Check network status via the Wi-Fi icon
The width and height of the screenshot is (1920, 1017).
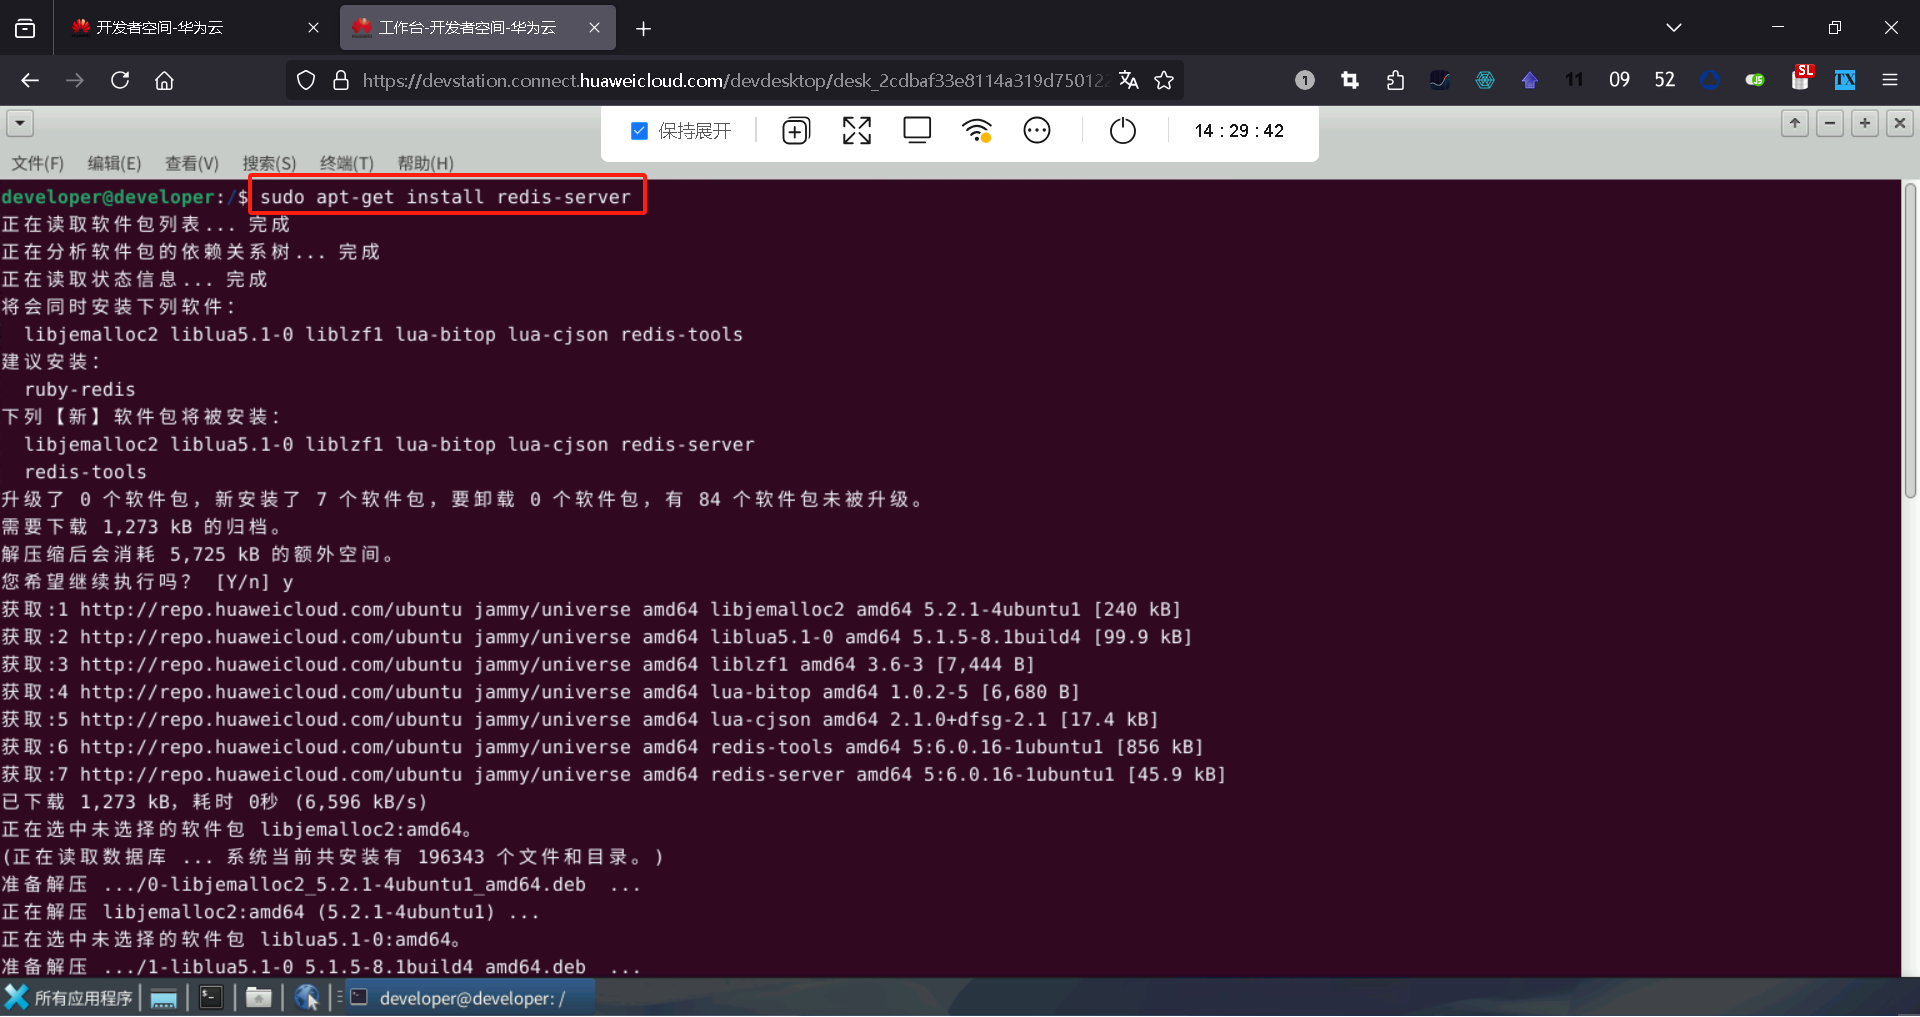coord(977,131)
